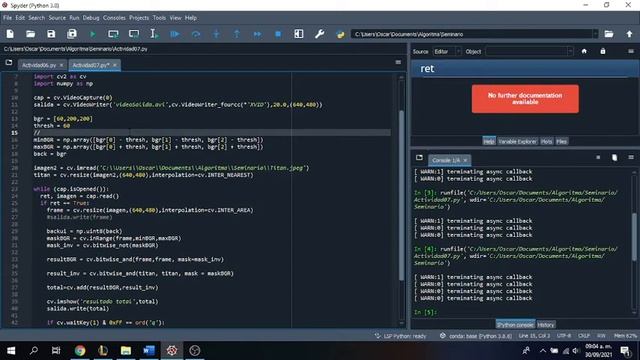This screenshot has height=360, width=640.
Task: Stop debugging with the square icon
Action: [x=278, y=34]
